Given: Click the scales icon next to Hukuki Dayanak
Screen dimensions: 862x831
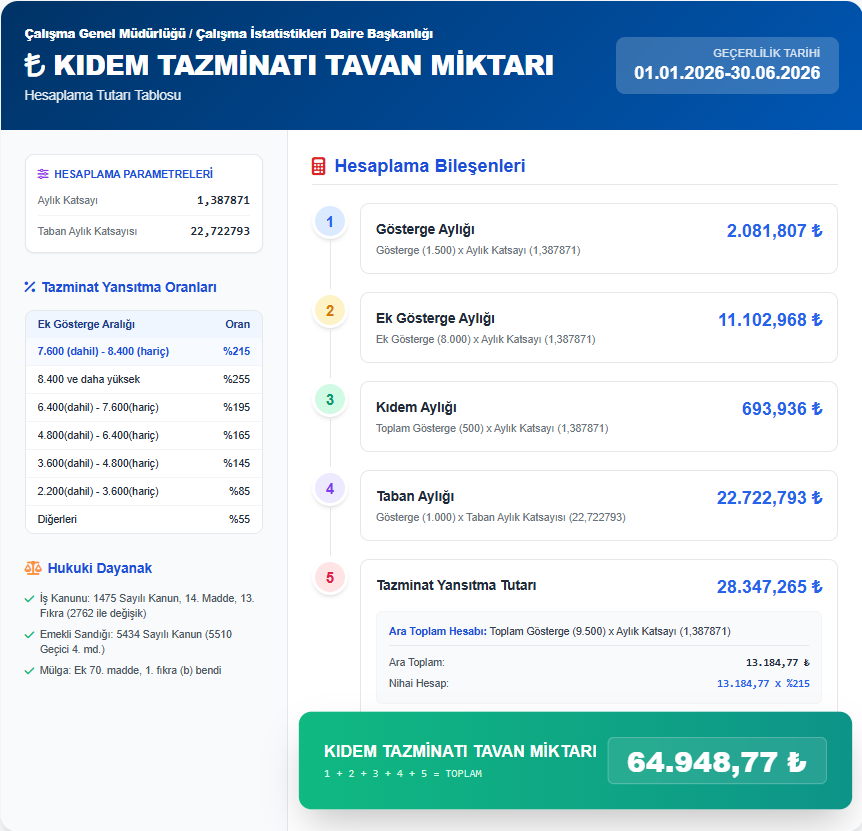Looking at the screenshot, I should click(33, 568).
